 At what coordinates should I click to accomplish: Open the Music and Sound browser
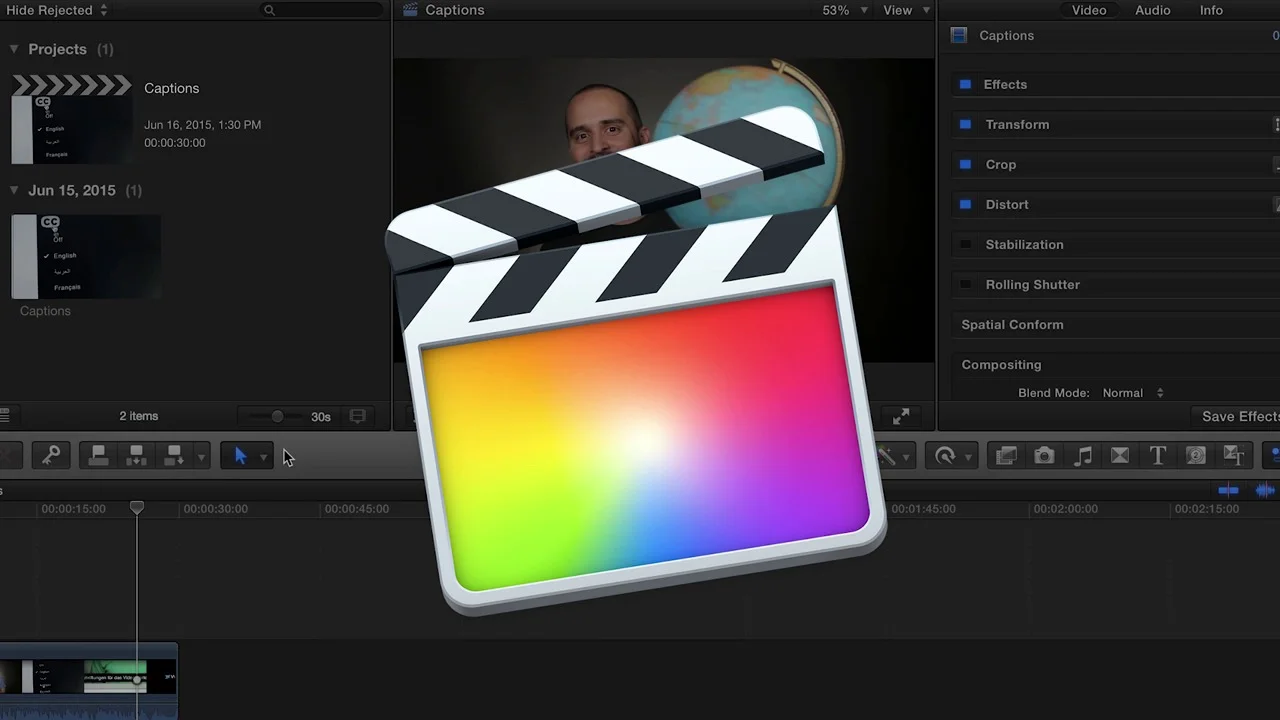[x=1082, y=456]
